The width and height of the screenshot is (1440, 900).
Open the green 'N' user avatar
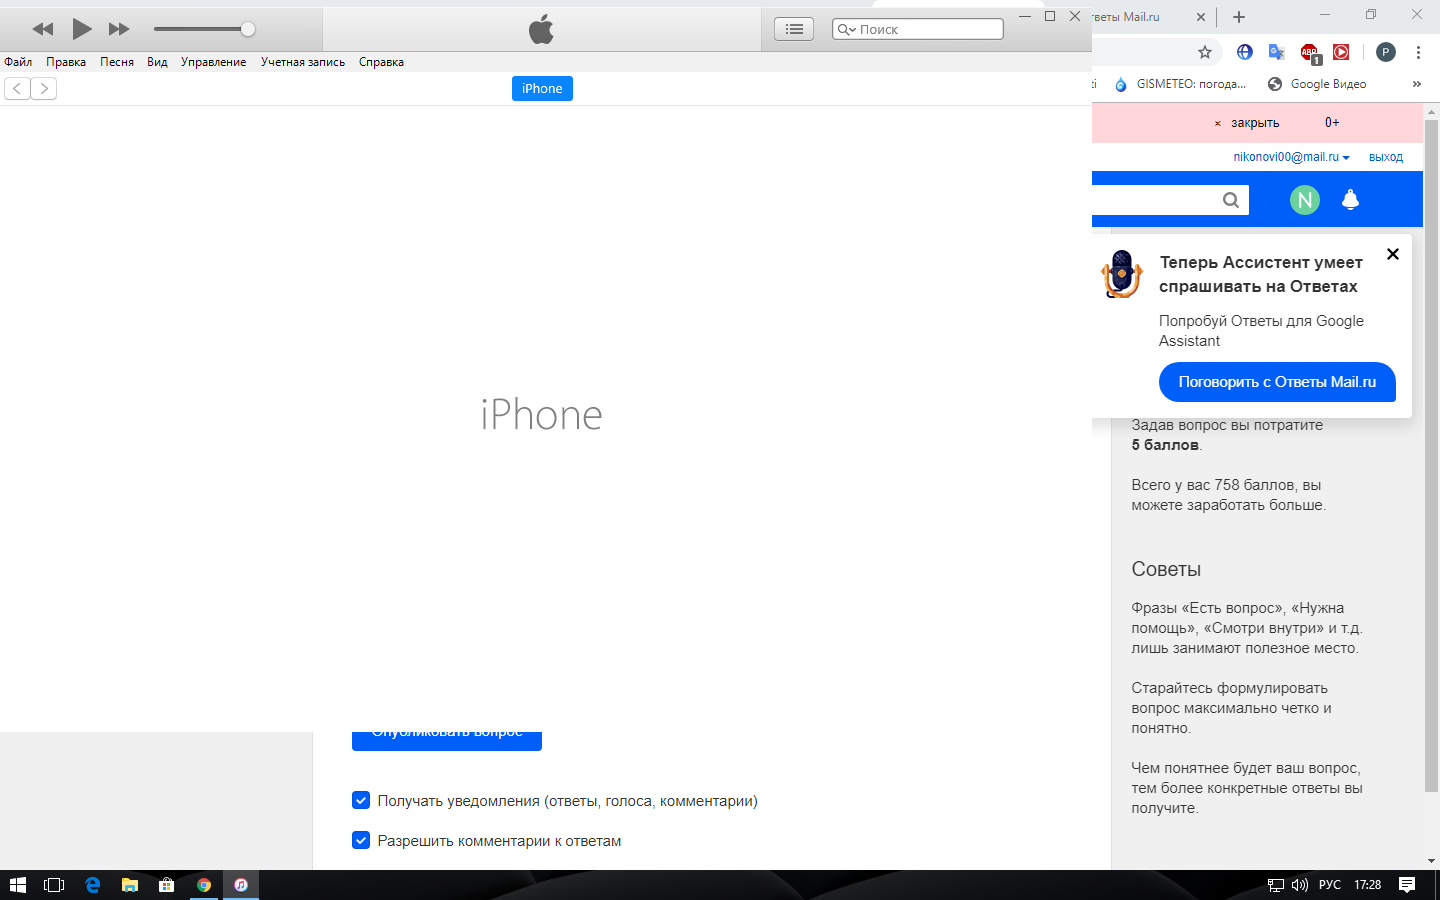tap(1305, 200)
